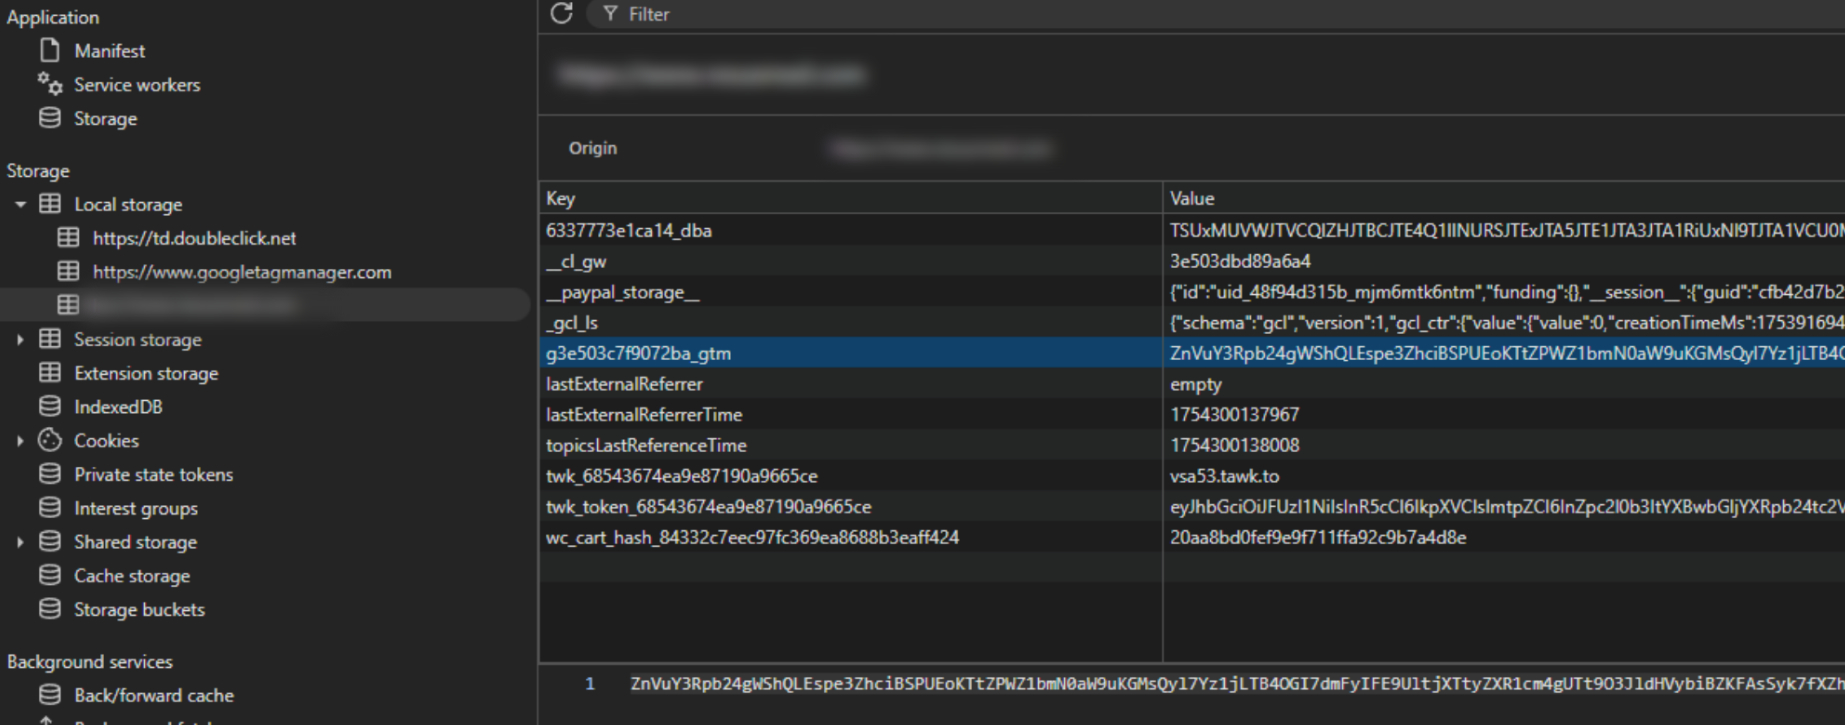
Task: Click the Cookies icon in sidebar
Action: [x=49, y=440]
